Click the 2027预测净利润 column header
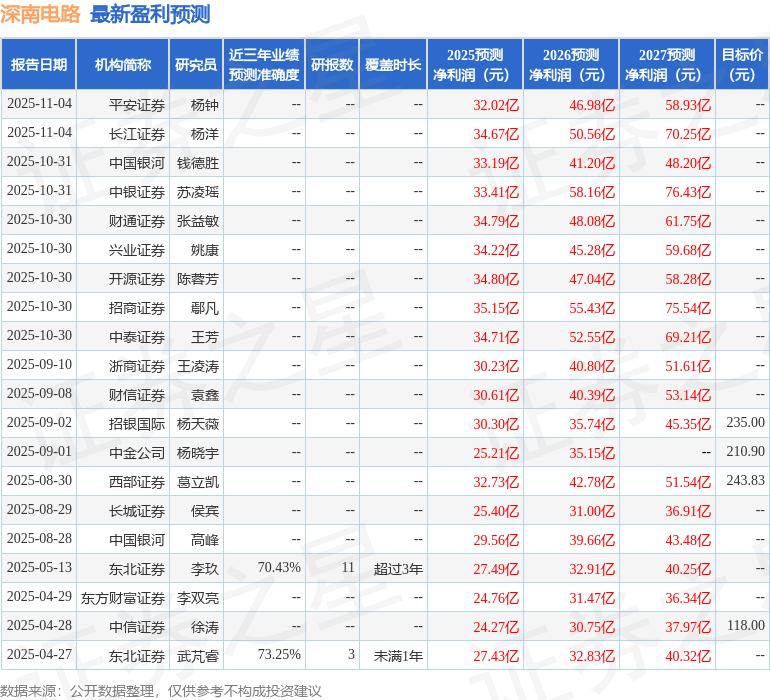The width and height of the screenshot is (770, 700). [x=667, y=65]
